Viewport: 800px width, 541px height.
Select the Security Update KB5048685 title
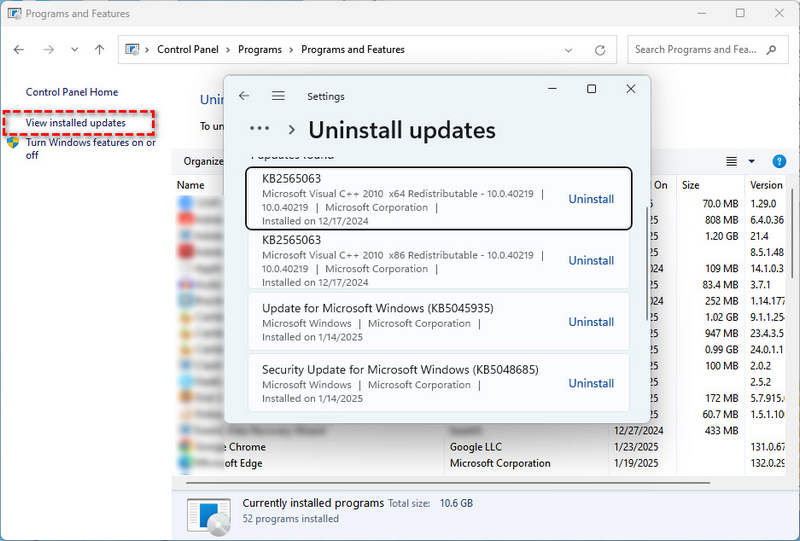(x=400, y=370)
